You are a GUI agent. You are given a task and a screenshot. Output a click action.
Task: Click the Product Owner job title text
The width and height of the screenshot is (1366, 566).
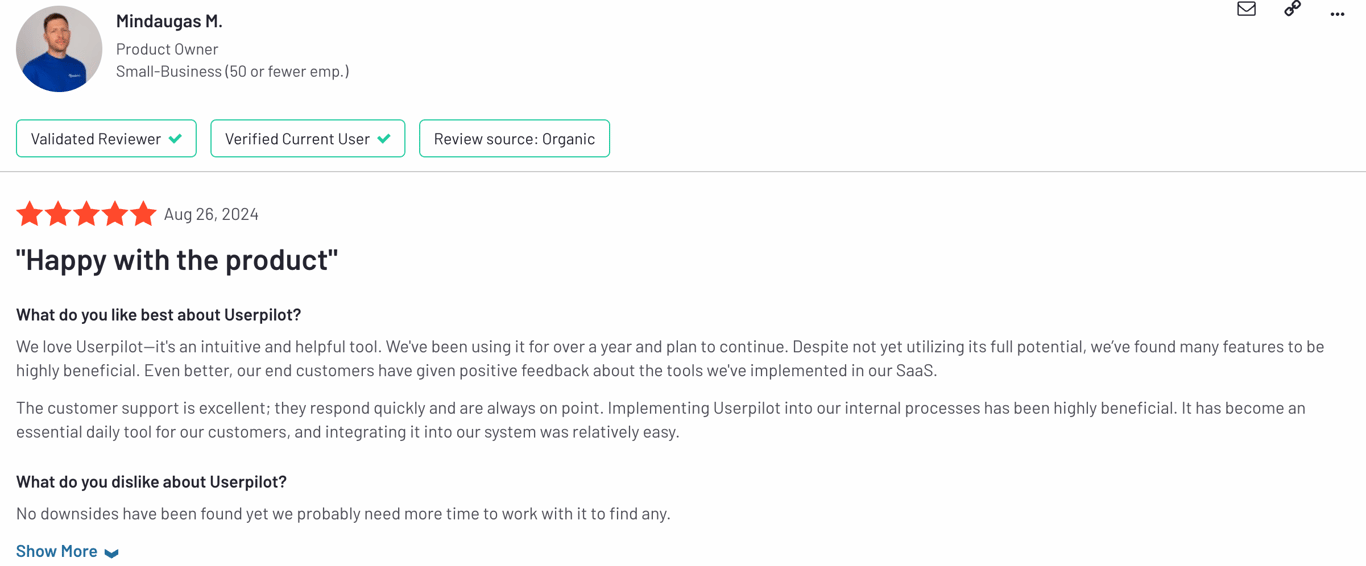click(x=167, y=49)
